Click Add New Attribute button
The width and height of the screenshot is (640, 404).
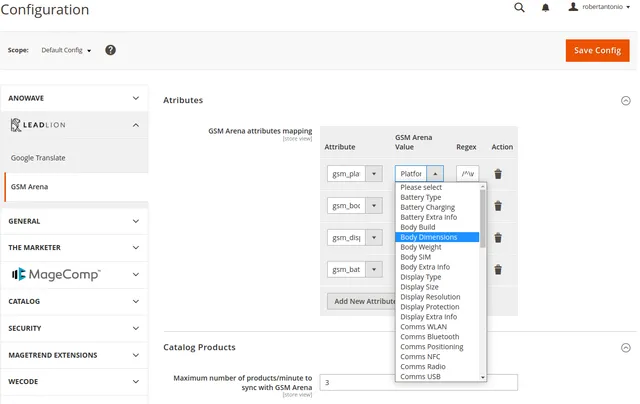[362, 302]
